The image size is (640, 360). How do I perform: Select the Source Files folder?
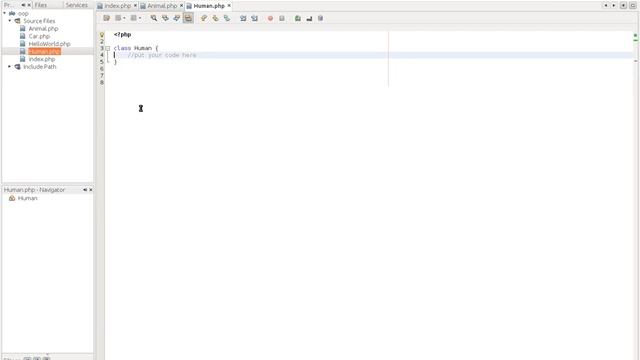tap(39, 21)
